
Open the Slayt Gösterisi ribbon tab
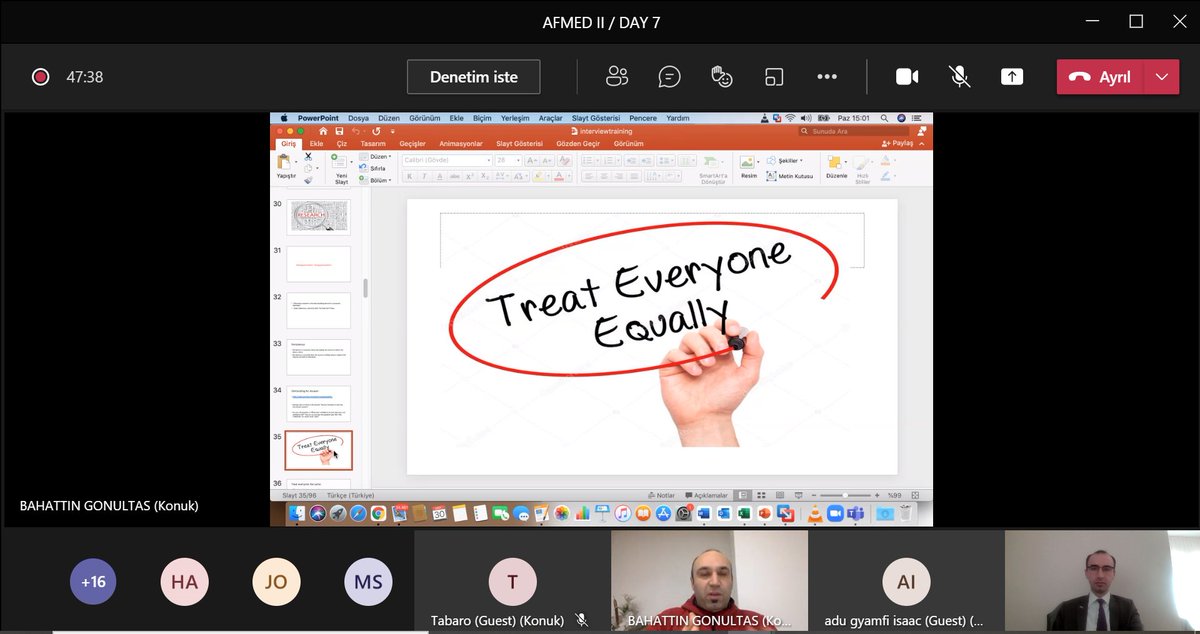tap(519, 144)
